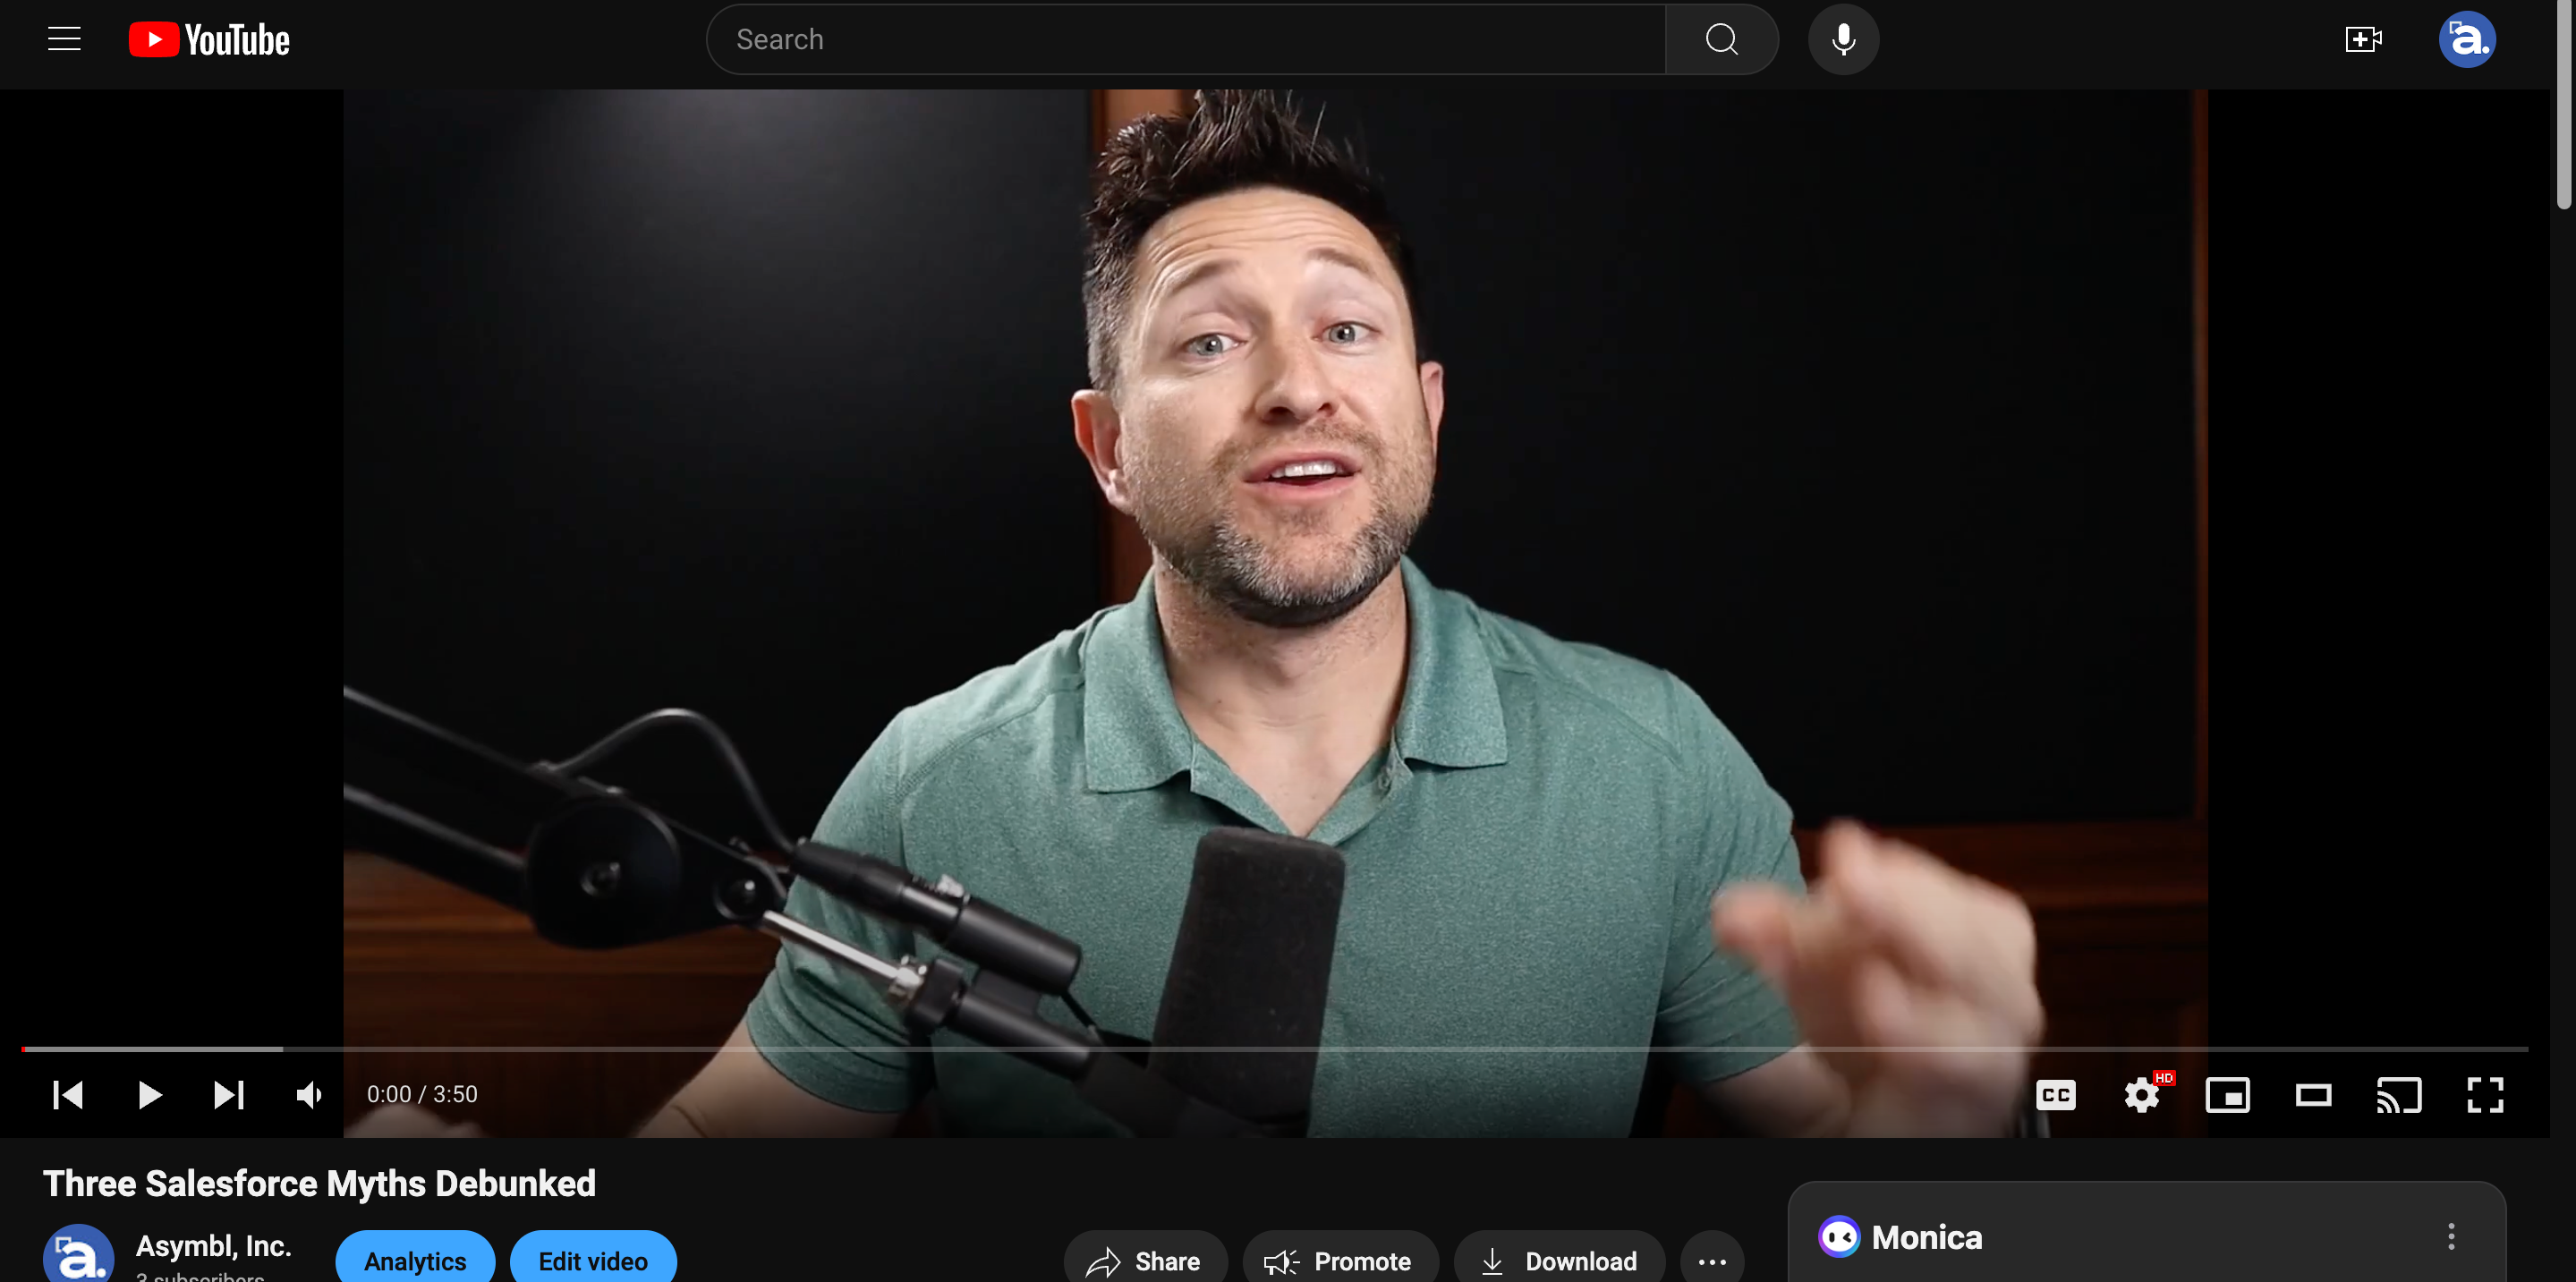Cast video to TV icon
2576x1282 pixels.
[x=2399, y=1093]
